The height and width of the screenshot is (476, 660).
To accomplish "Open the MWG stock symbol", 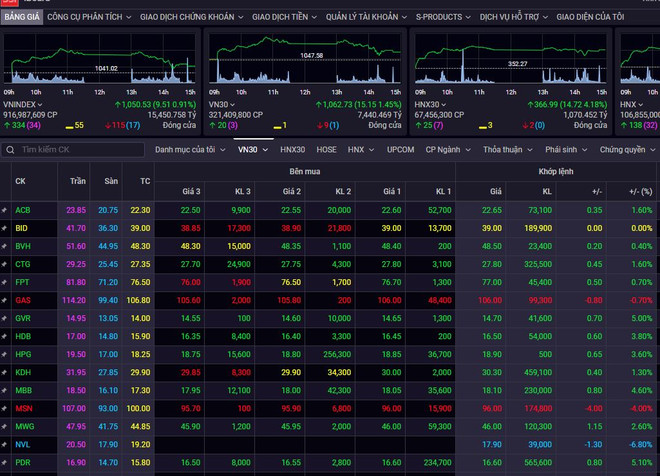I will [24, 426].
